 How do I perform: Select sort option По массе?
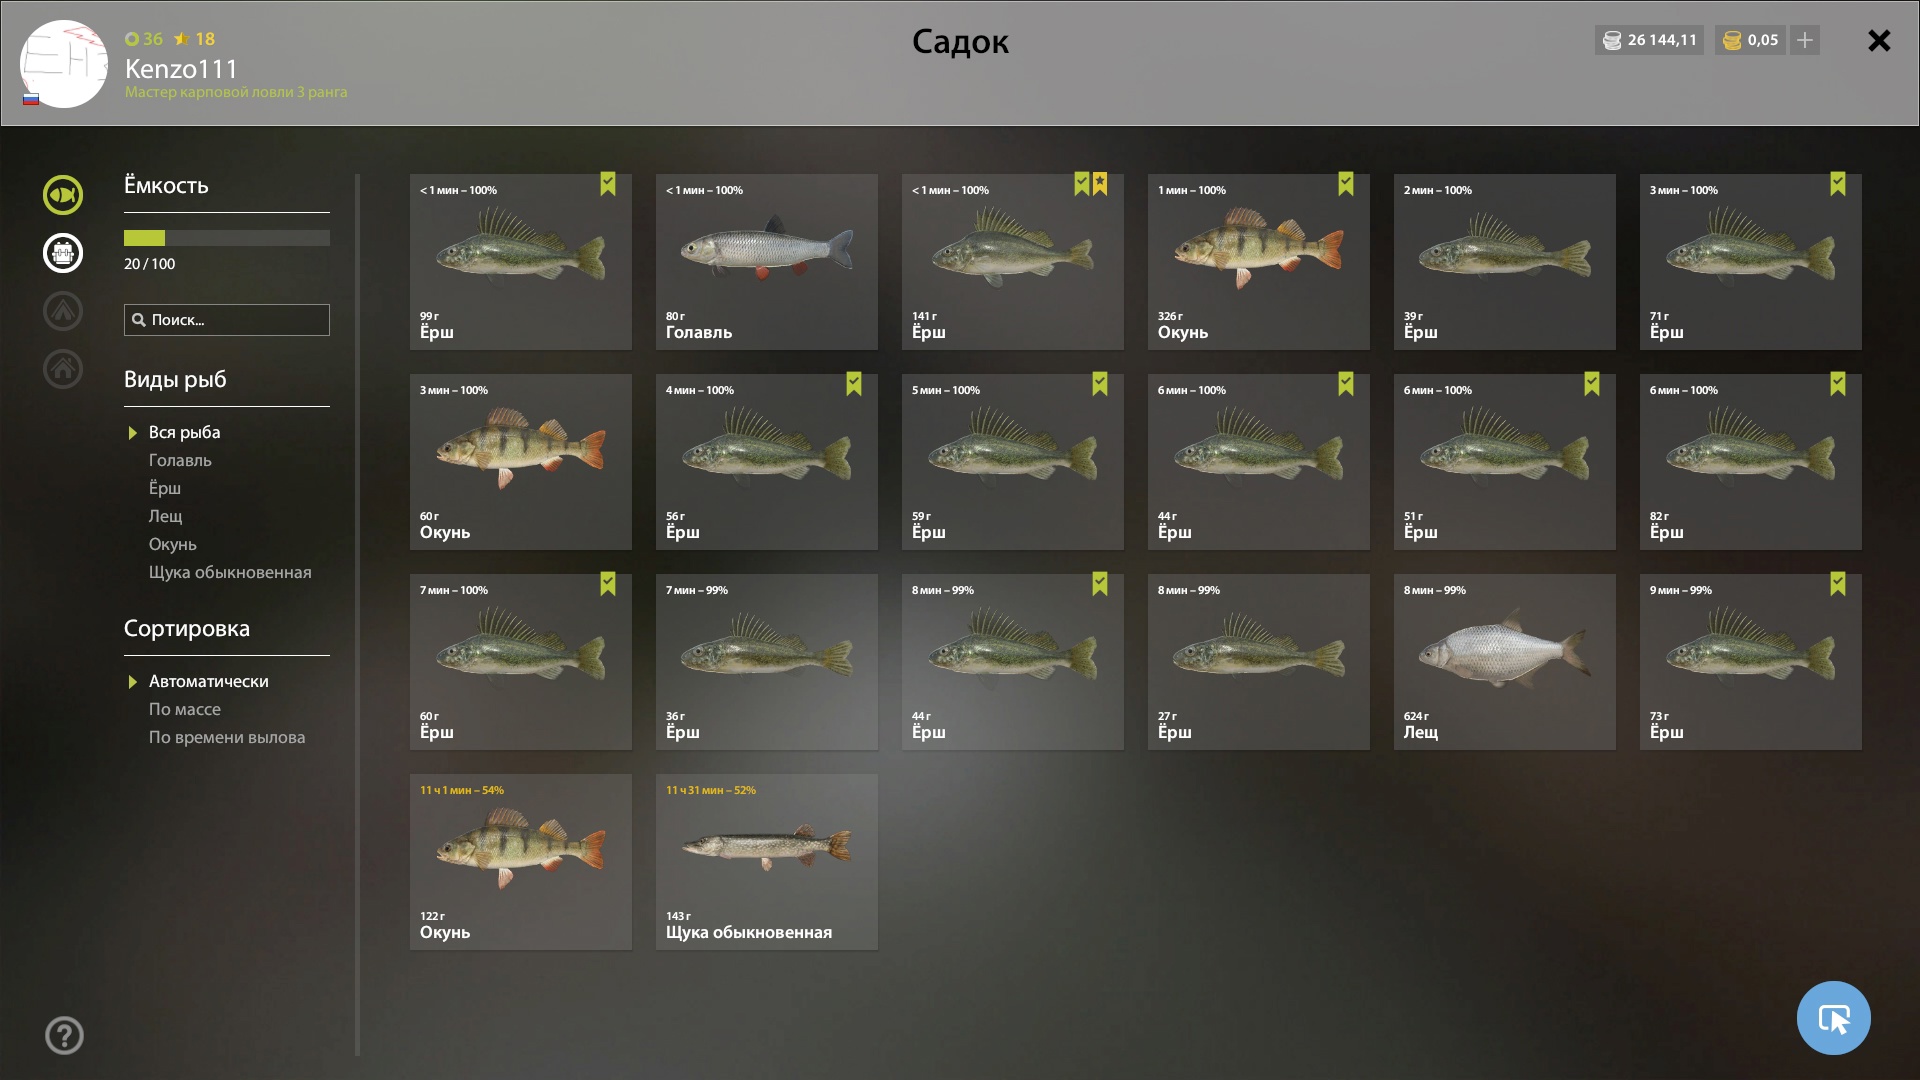tap(185, 709)
